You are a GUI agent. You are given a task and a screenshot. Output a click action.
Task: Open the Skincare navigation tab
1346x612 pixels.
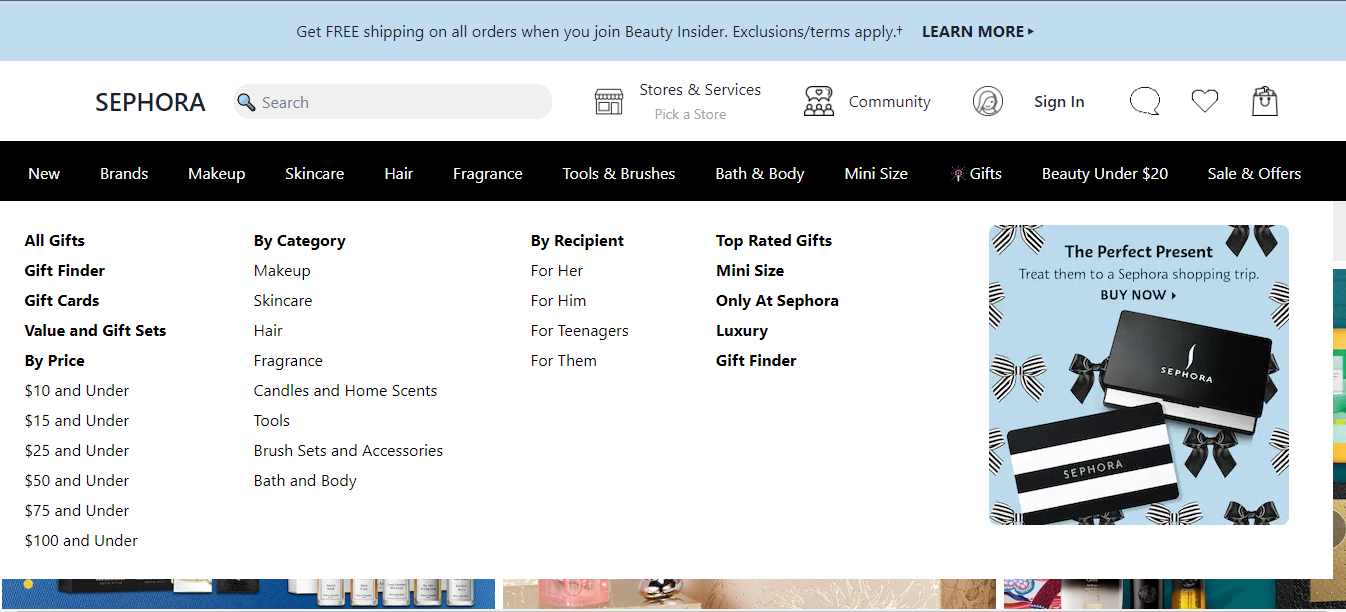314,173
